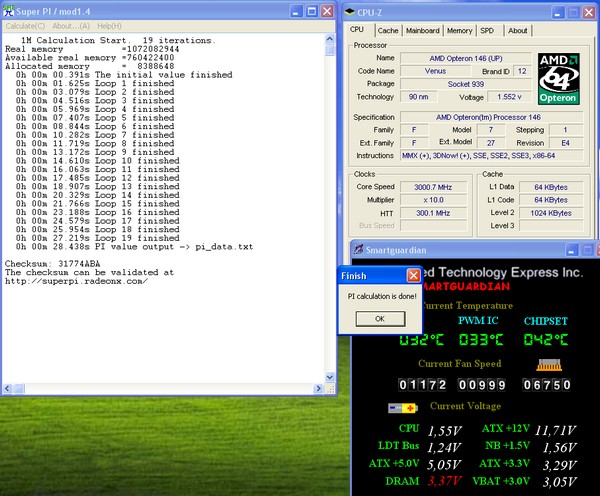Click the LDT Bus voltage 1,24V
The width and height of the screenshot is (600, 496).
(445, 447)
